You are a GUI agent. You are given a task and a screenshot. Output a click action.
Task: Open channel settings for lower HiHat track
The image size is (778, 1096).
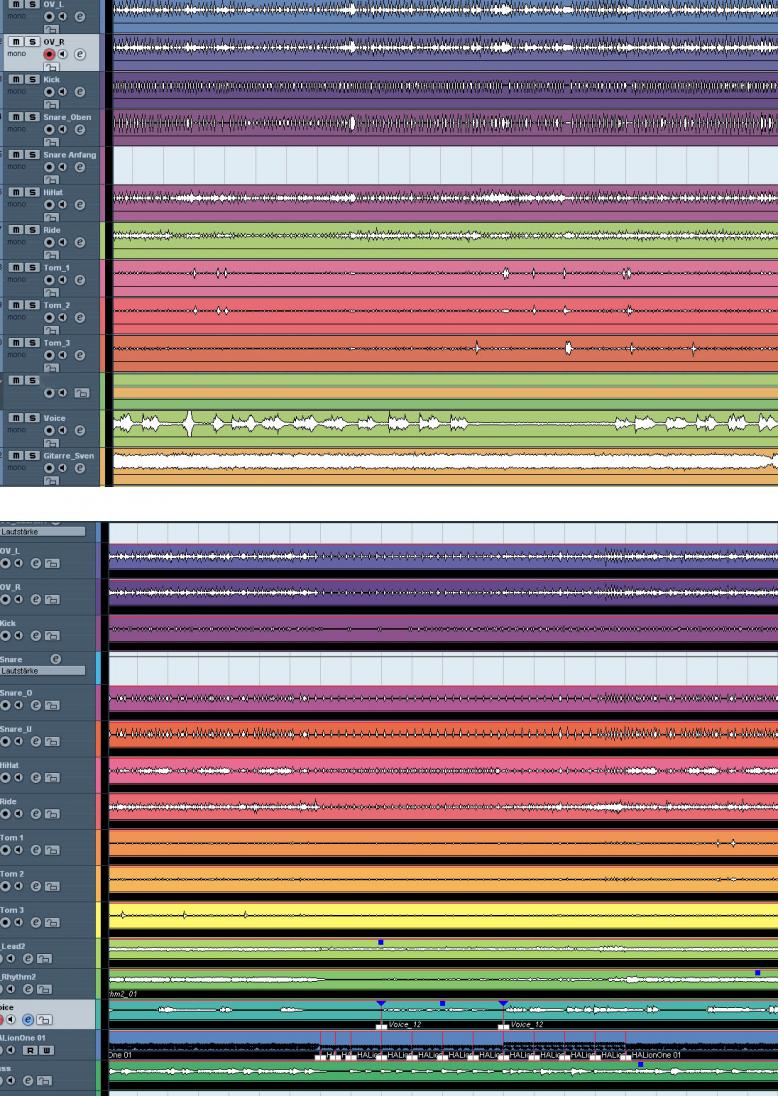tap(36, 778)
